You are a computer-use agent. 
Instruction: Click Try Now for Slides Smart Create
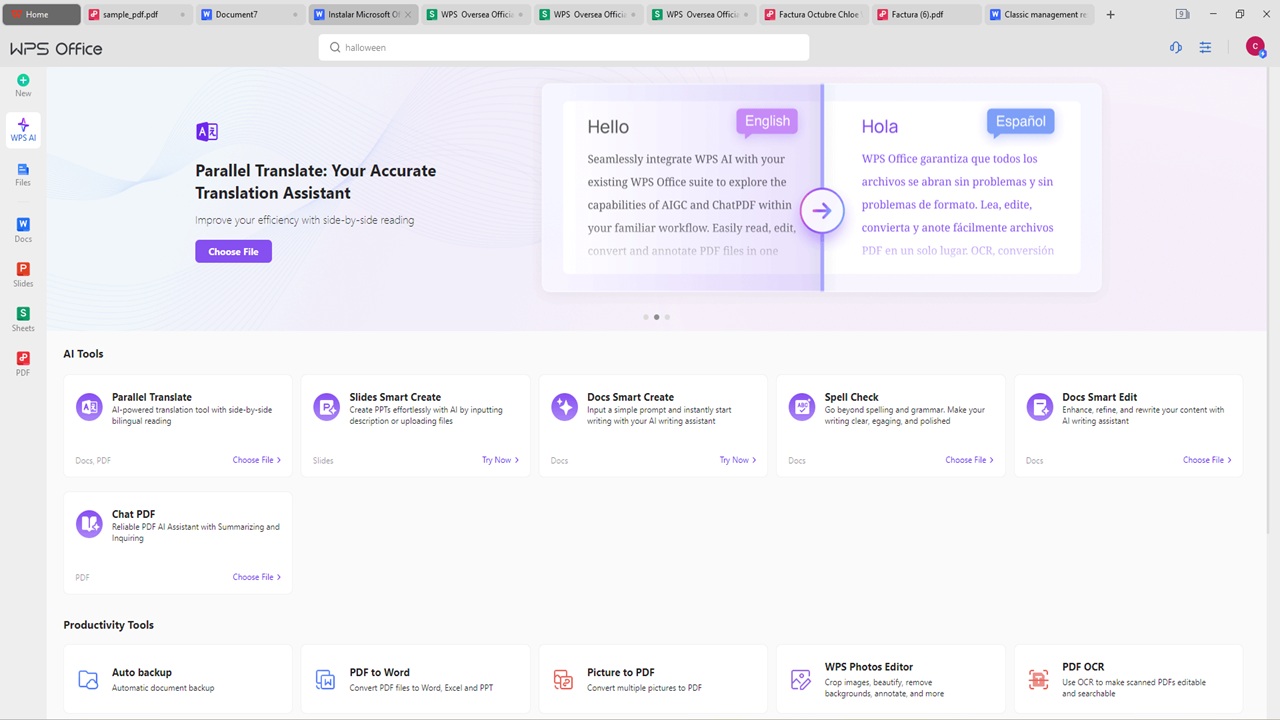(x=500, y=460)
